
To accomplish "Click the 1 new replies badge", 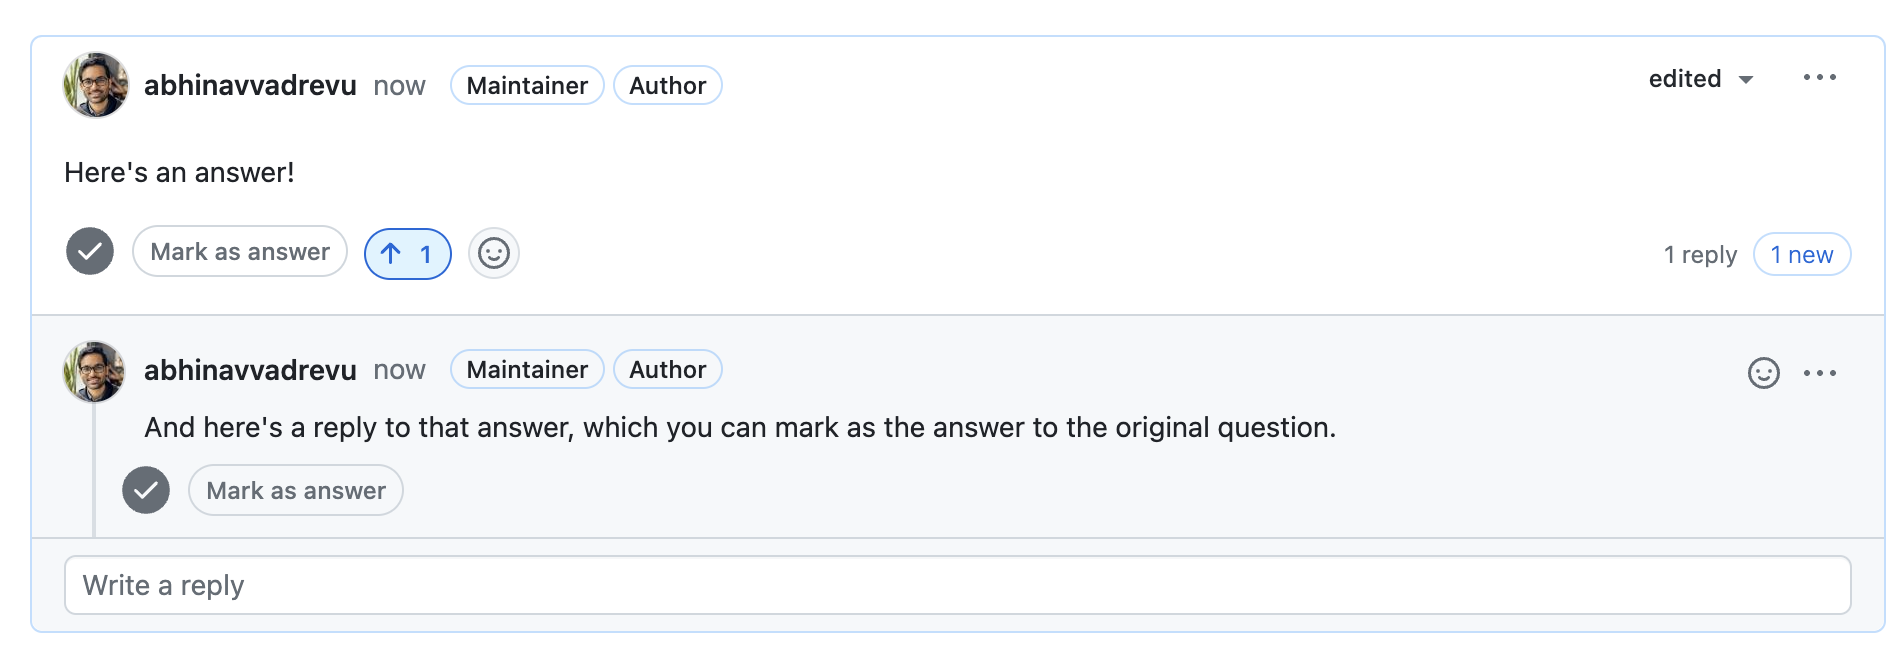I will point(1802,255).
